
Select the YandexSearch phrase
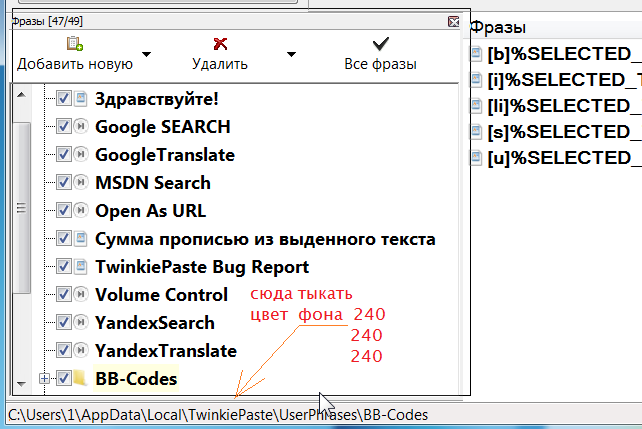click(155, 323)
